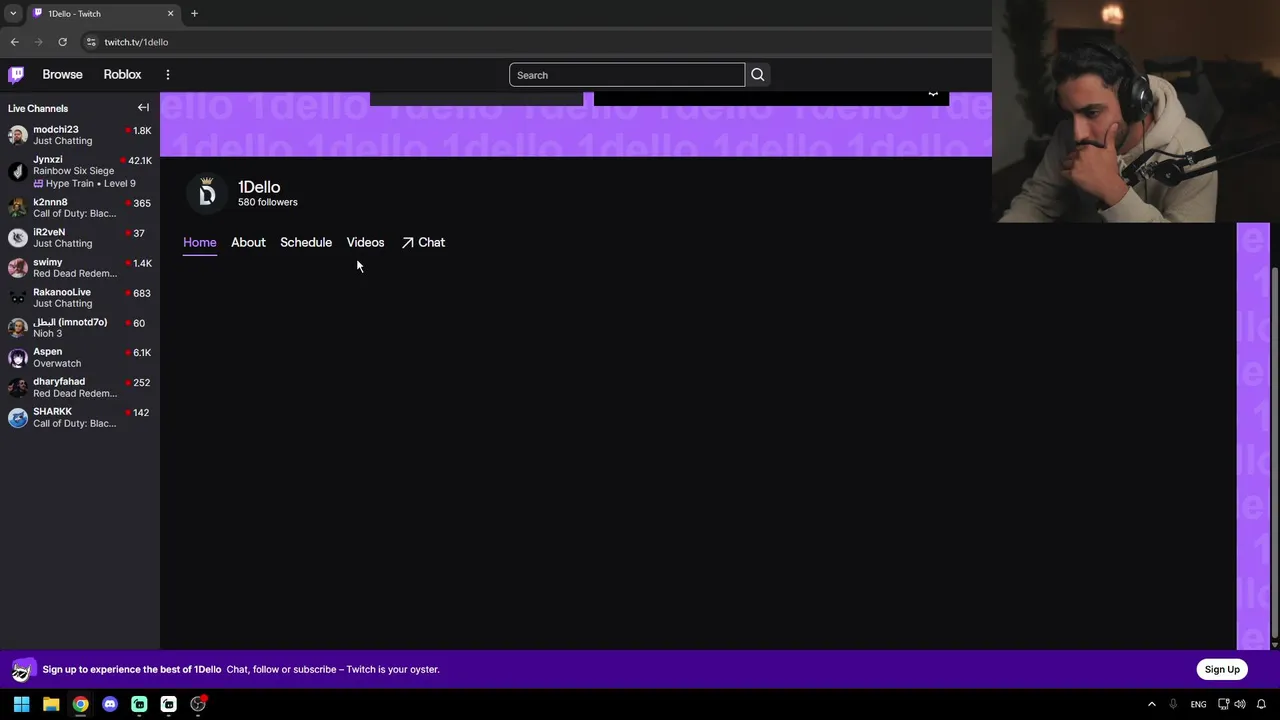Switch to the Schedule tab

click(x=306, y=242)
